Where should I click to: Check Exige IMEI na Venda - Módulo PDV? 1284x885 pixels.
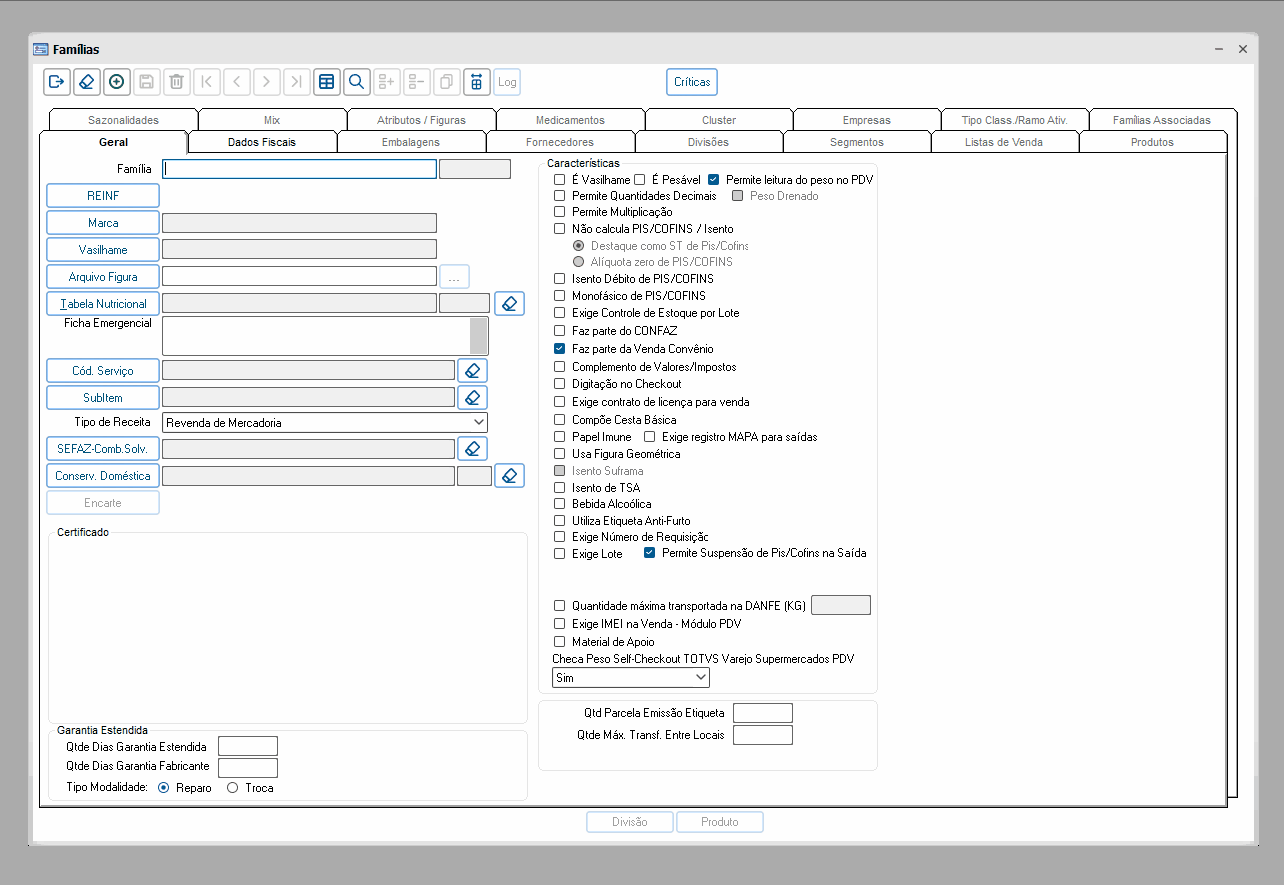560,624
